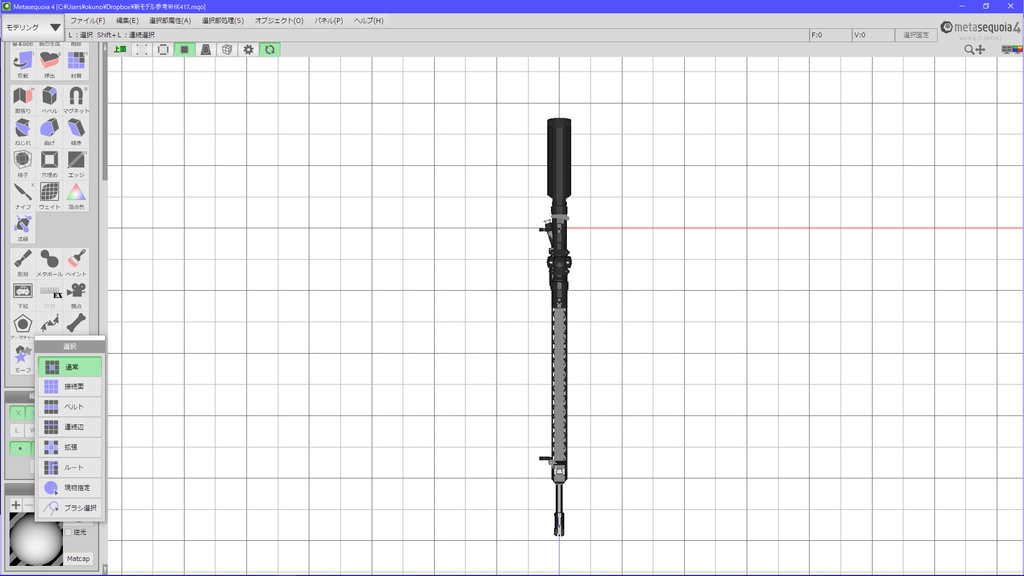Screen dimensions: 1024x576
Task: Open the ファイル(F) menu
Action: pos(88,21)
